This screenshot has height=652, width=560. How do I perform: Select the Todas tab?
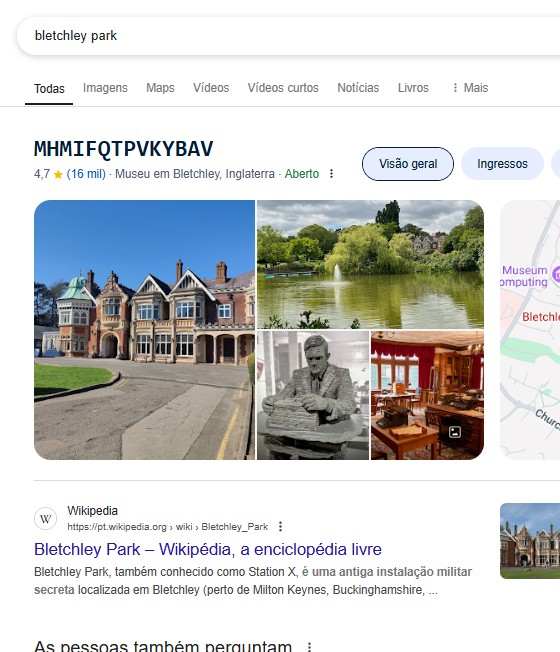[49, 89]
